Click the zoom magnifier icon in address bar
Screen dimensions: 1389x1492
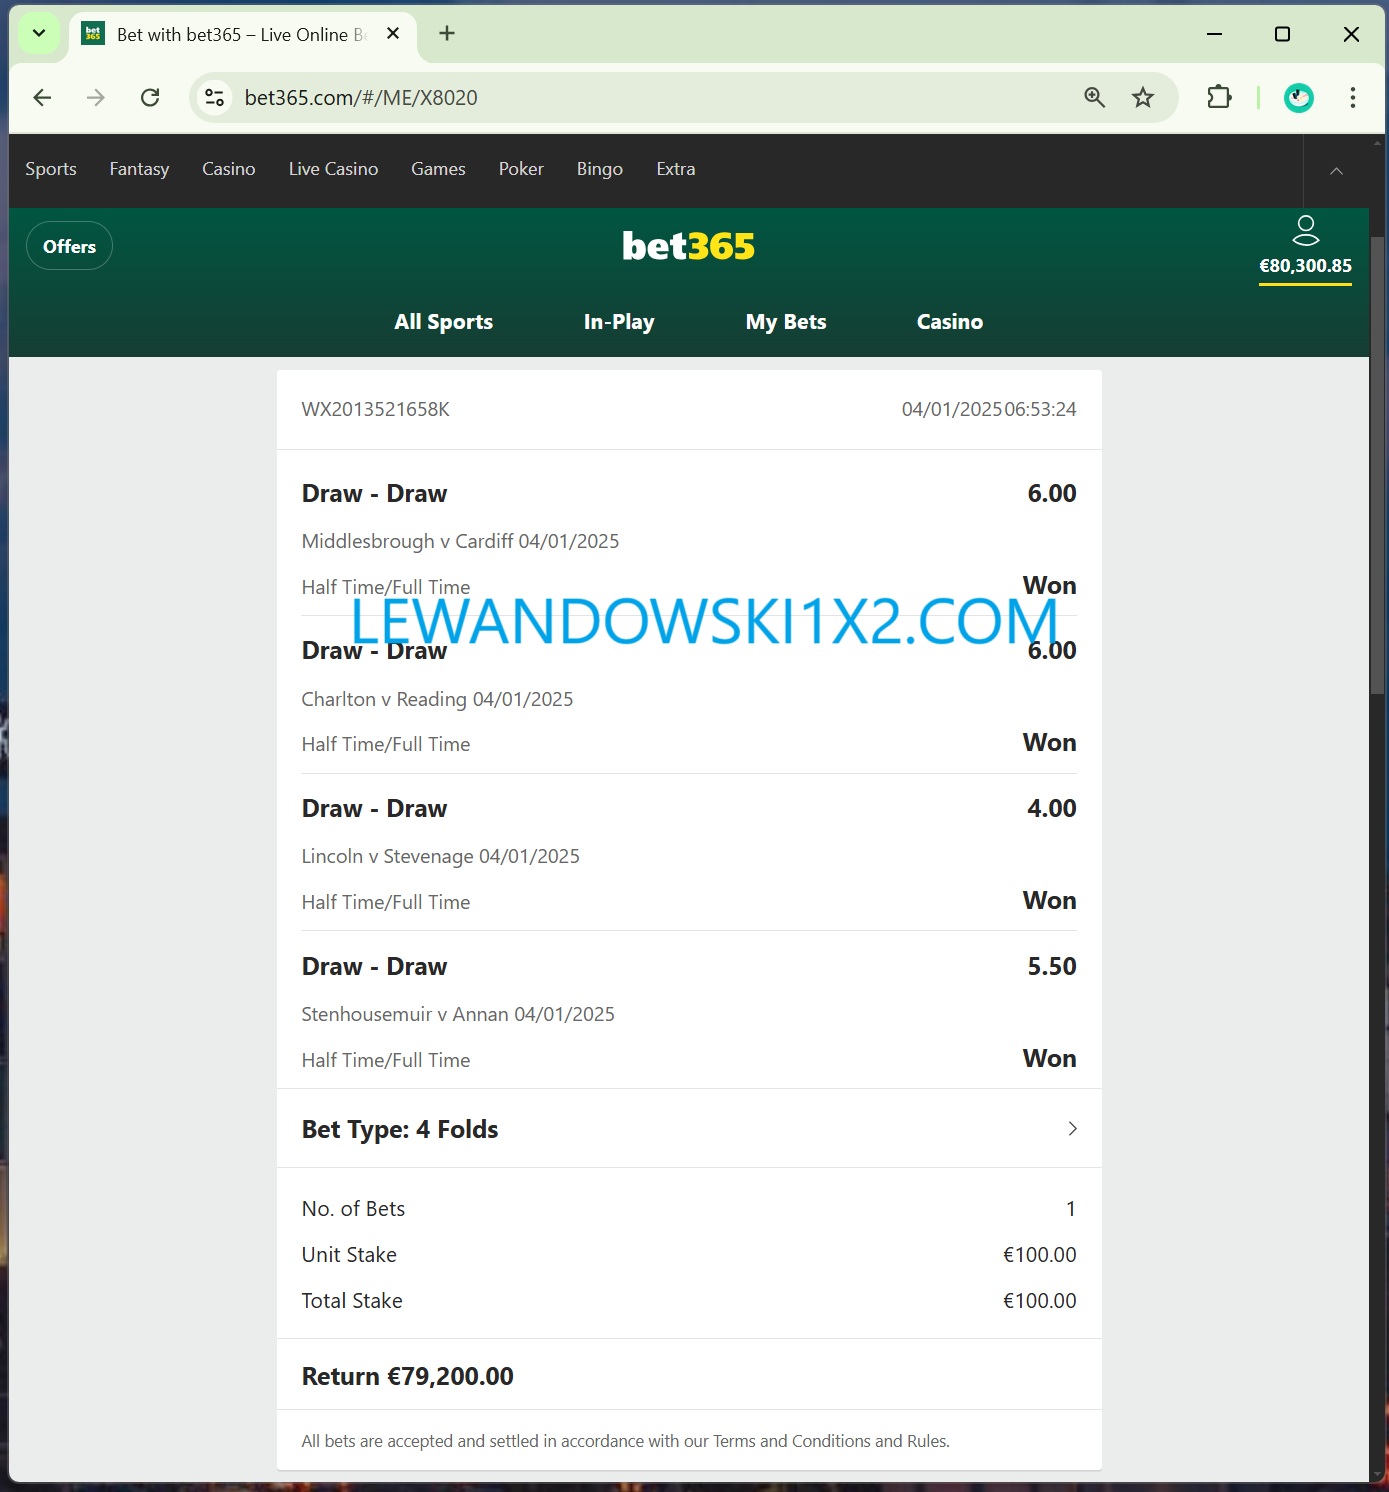click(1095, 97)
